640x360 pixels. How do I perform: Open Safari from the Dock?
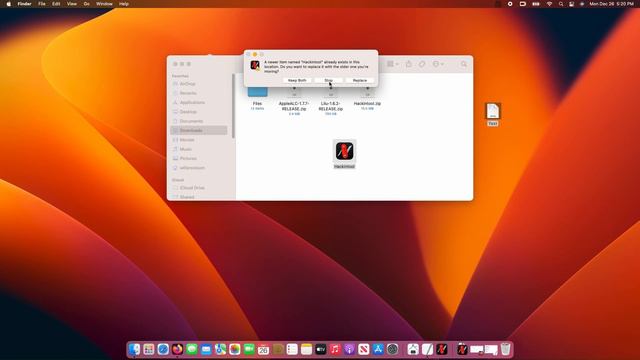[x=163, y=349]
